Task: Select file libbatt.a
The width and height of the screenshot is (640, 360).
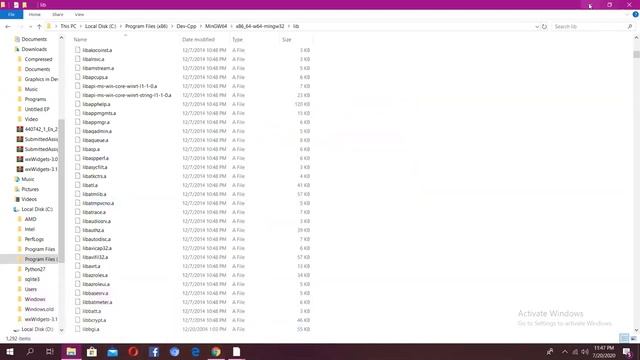Action: click(x=91, y=311)
